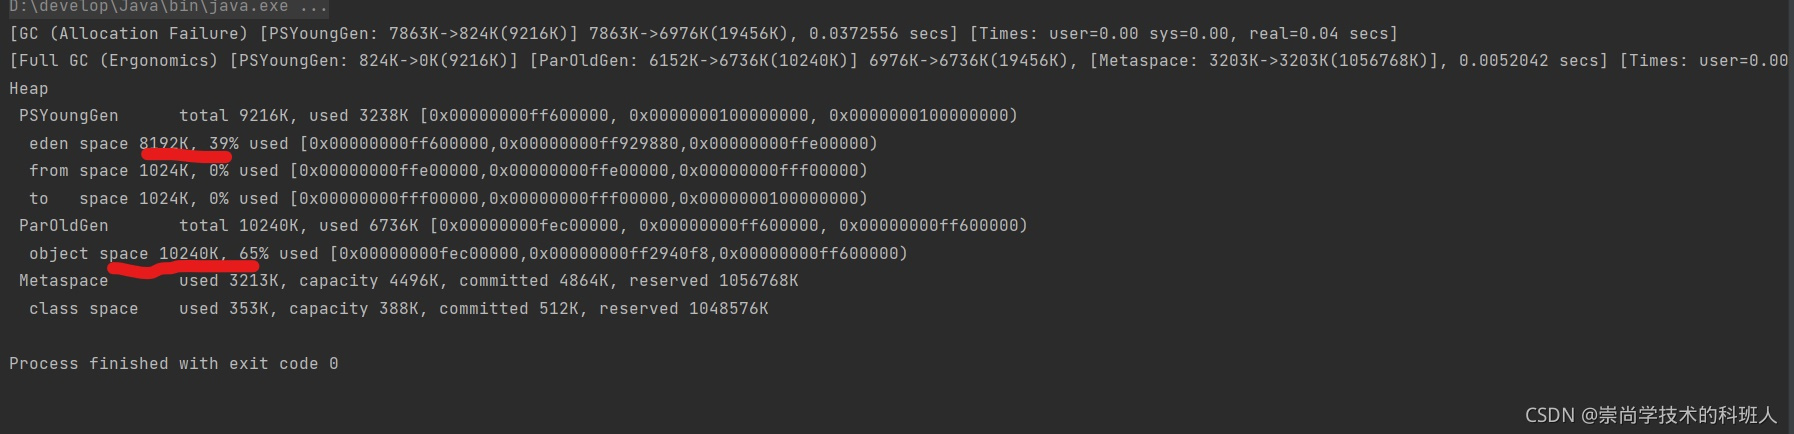Select the Heap heading line

pos(28,88)
